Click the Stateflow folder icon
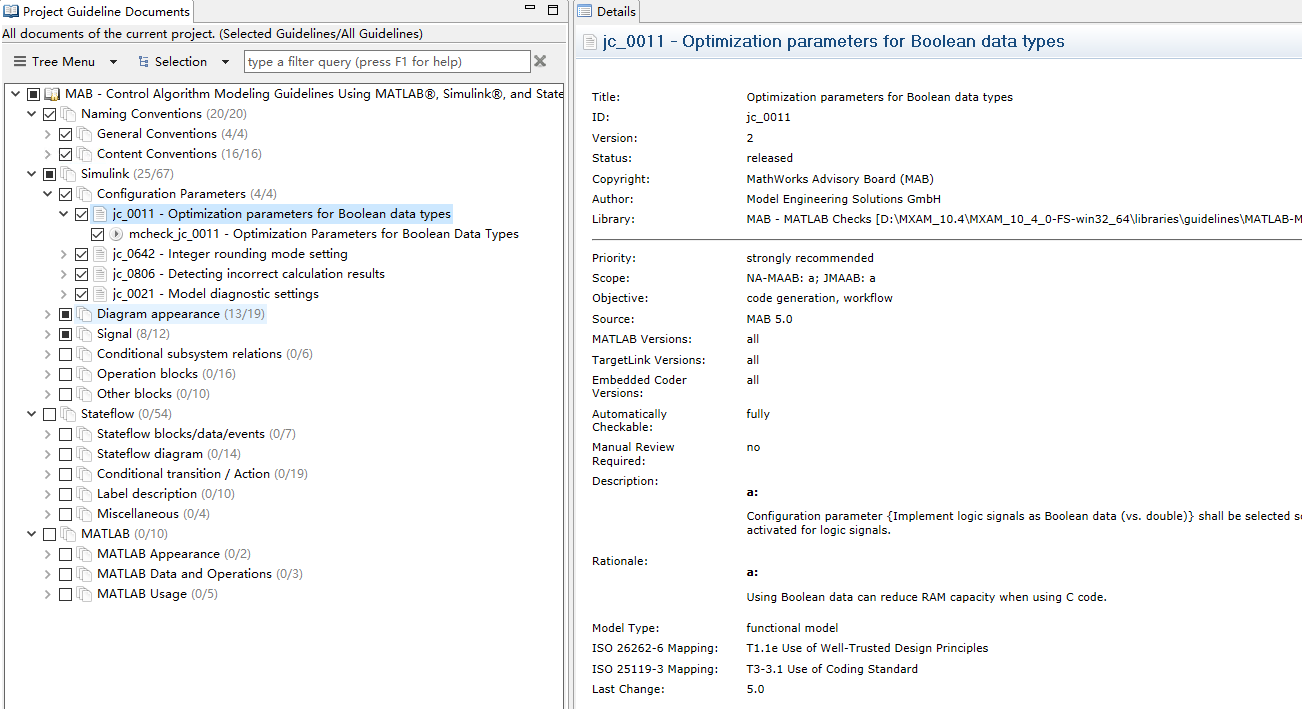This screenshot has height=709, width=1302. click(68, 414)
